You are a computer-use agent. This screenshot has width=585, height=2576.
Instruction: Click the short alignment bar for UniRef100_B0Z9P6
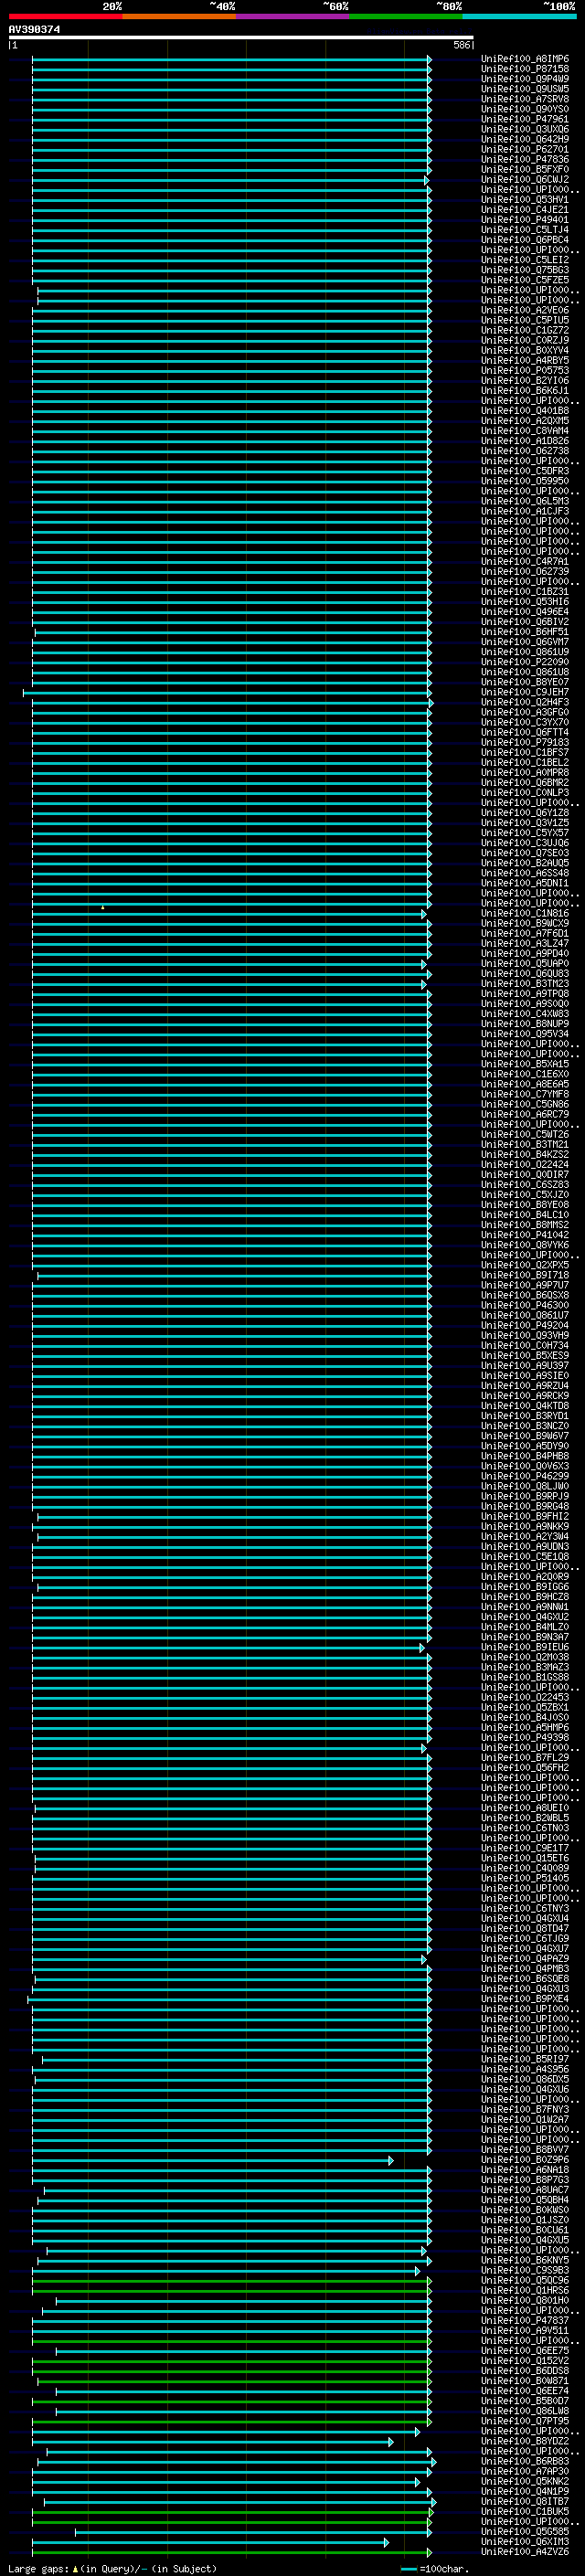point(213,2160)
